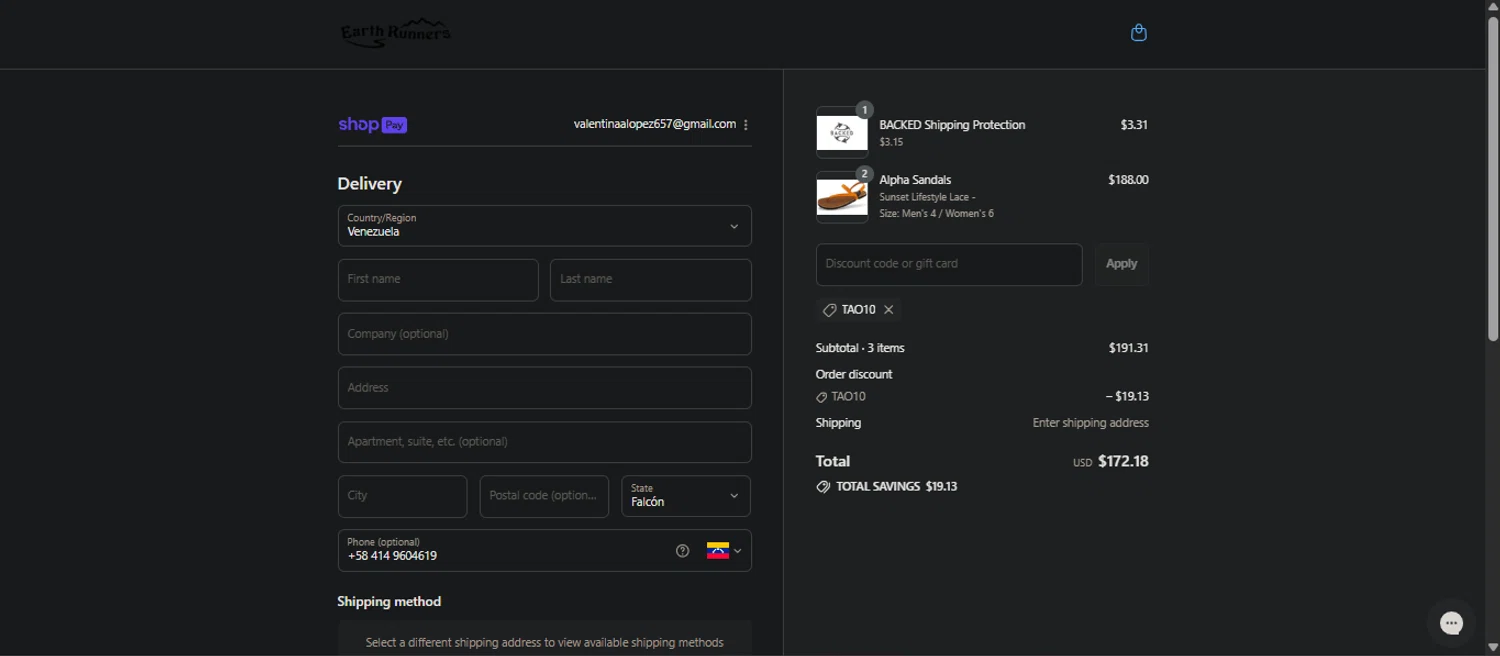
Task: Click the discount value '– $19.13'
Action: (x=1127, y=397)
